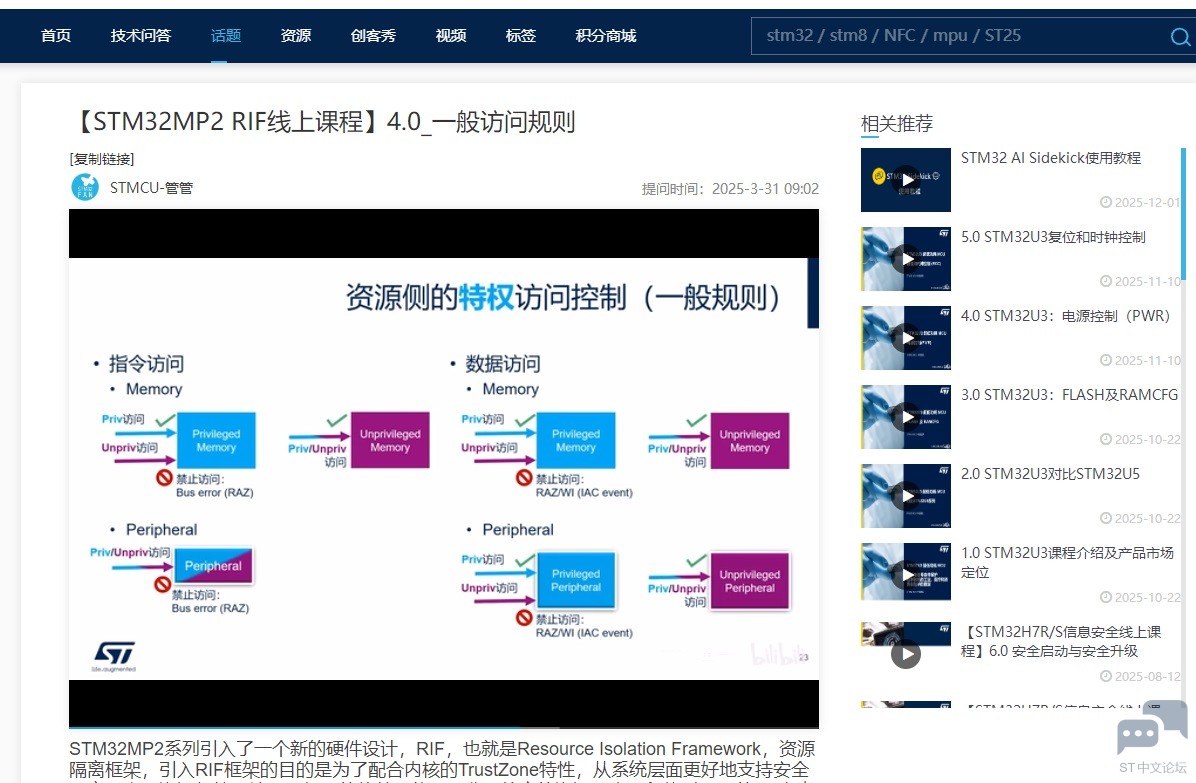Open the 技术问答 nav item

click(140, 36)
